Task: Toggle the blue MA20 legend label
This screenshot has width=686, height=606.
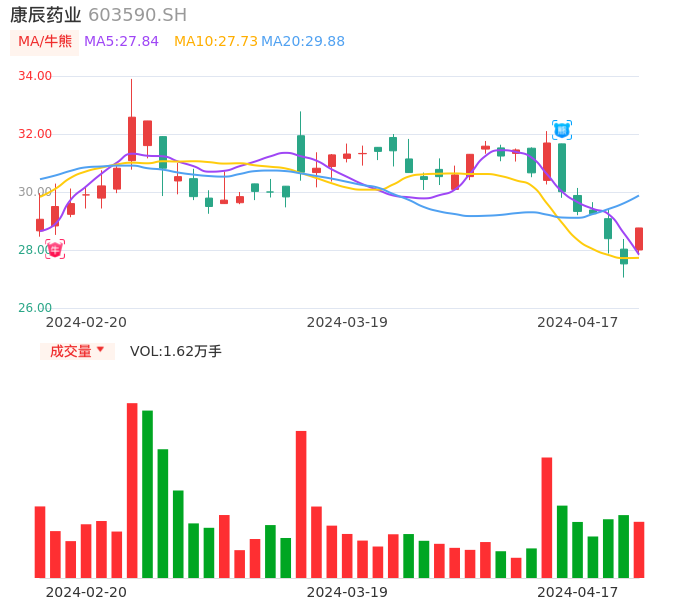Action: tap(303, 42)
